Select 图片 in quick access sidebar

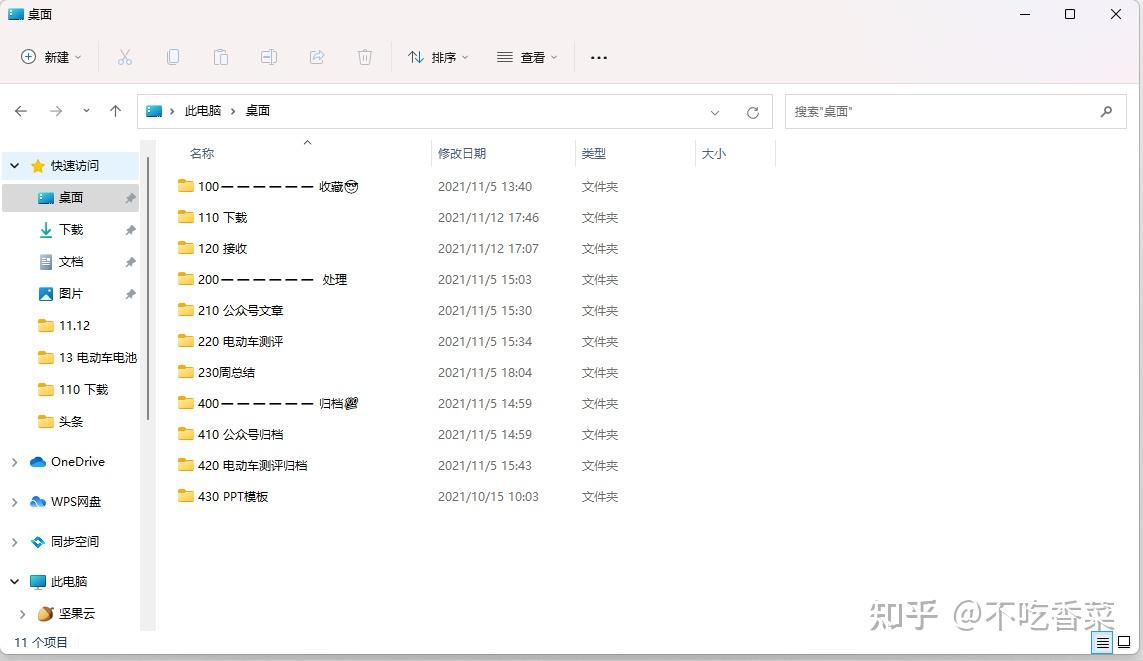tap(71, 294)
